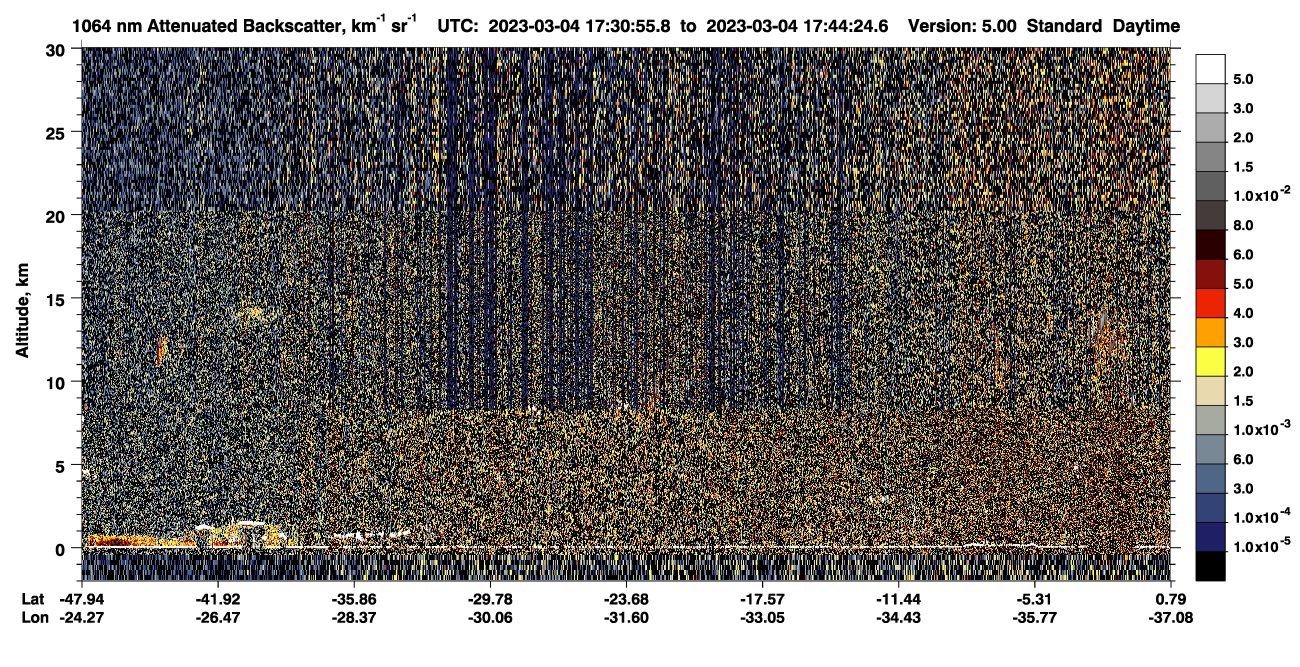The image size is (1300, 667).
Task: Click the black swatch at colorbar bottom
Action: coord(1210,566)
